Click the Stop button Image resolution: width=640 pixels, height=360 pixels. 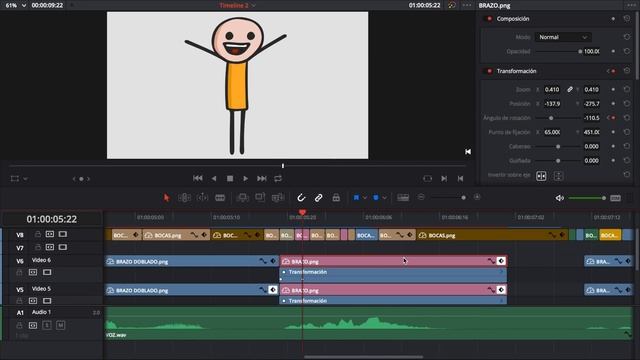pos(230,178)
